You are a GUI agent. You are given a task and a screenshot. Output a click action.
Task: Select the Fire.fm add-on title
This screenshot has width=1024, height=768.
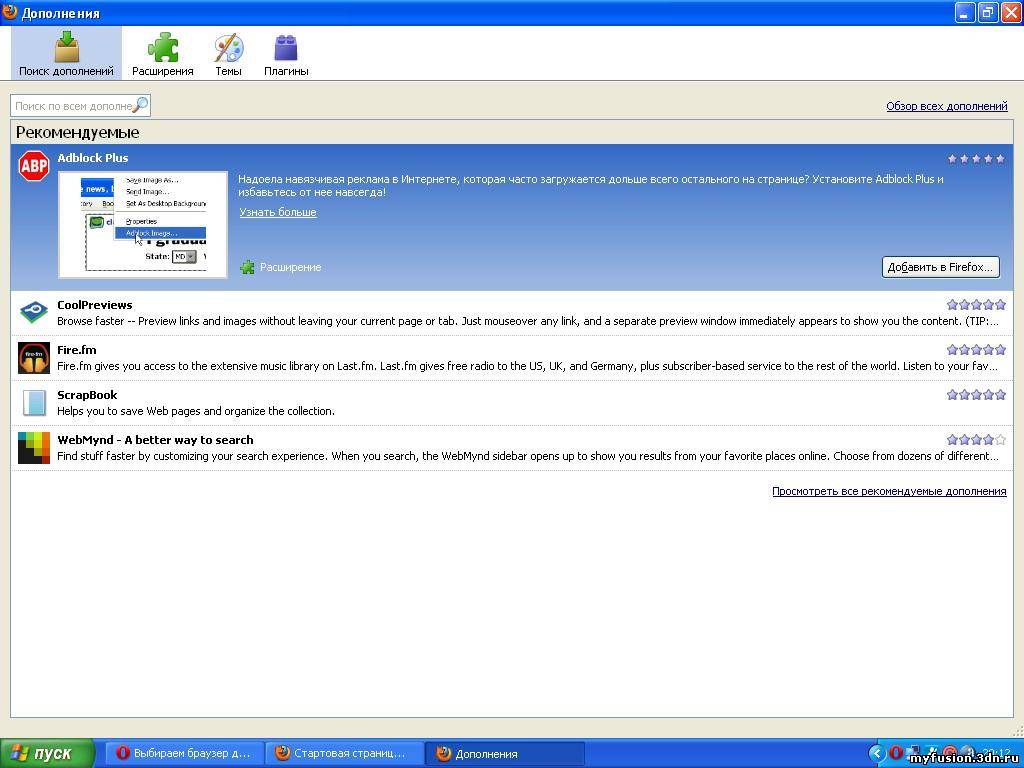[77, 350]
